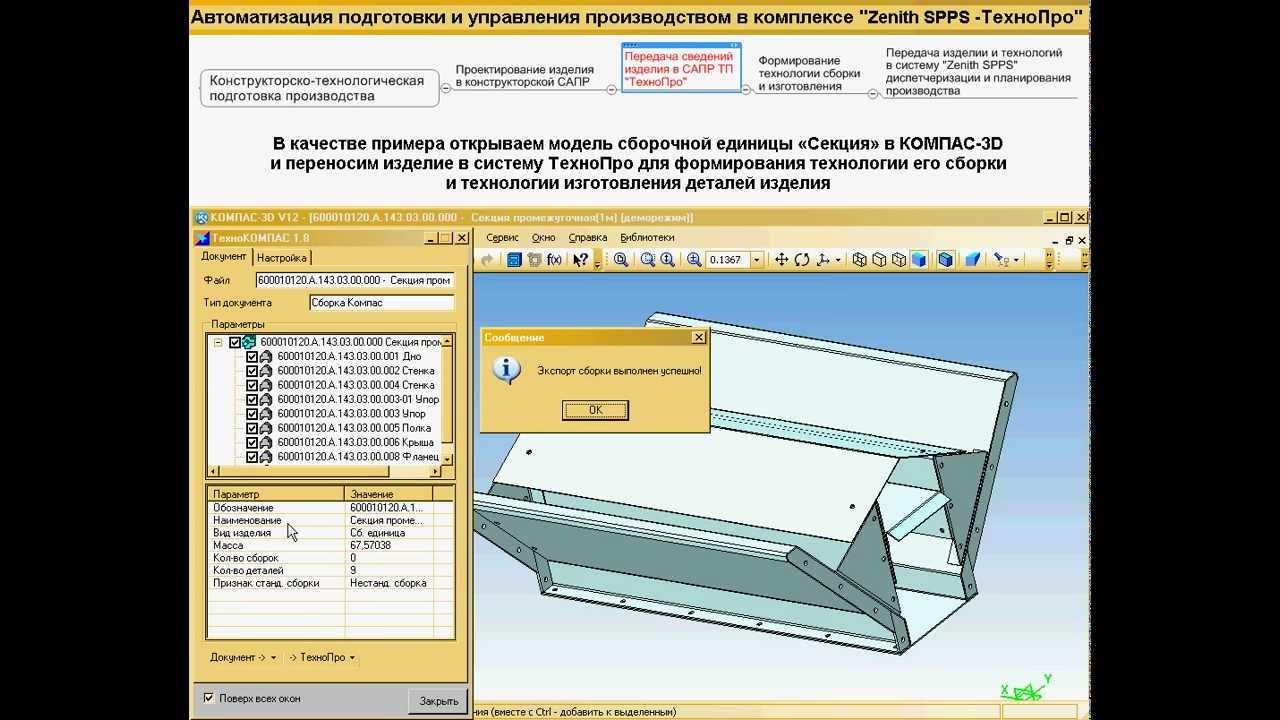Click the part icon next to 003-01 Упор
Screen dimensions: 1280x720
click(266, 399)
